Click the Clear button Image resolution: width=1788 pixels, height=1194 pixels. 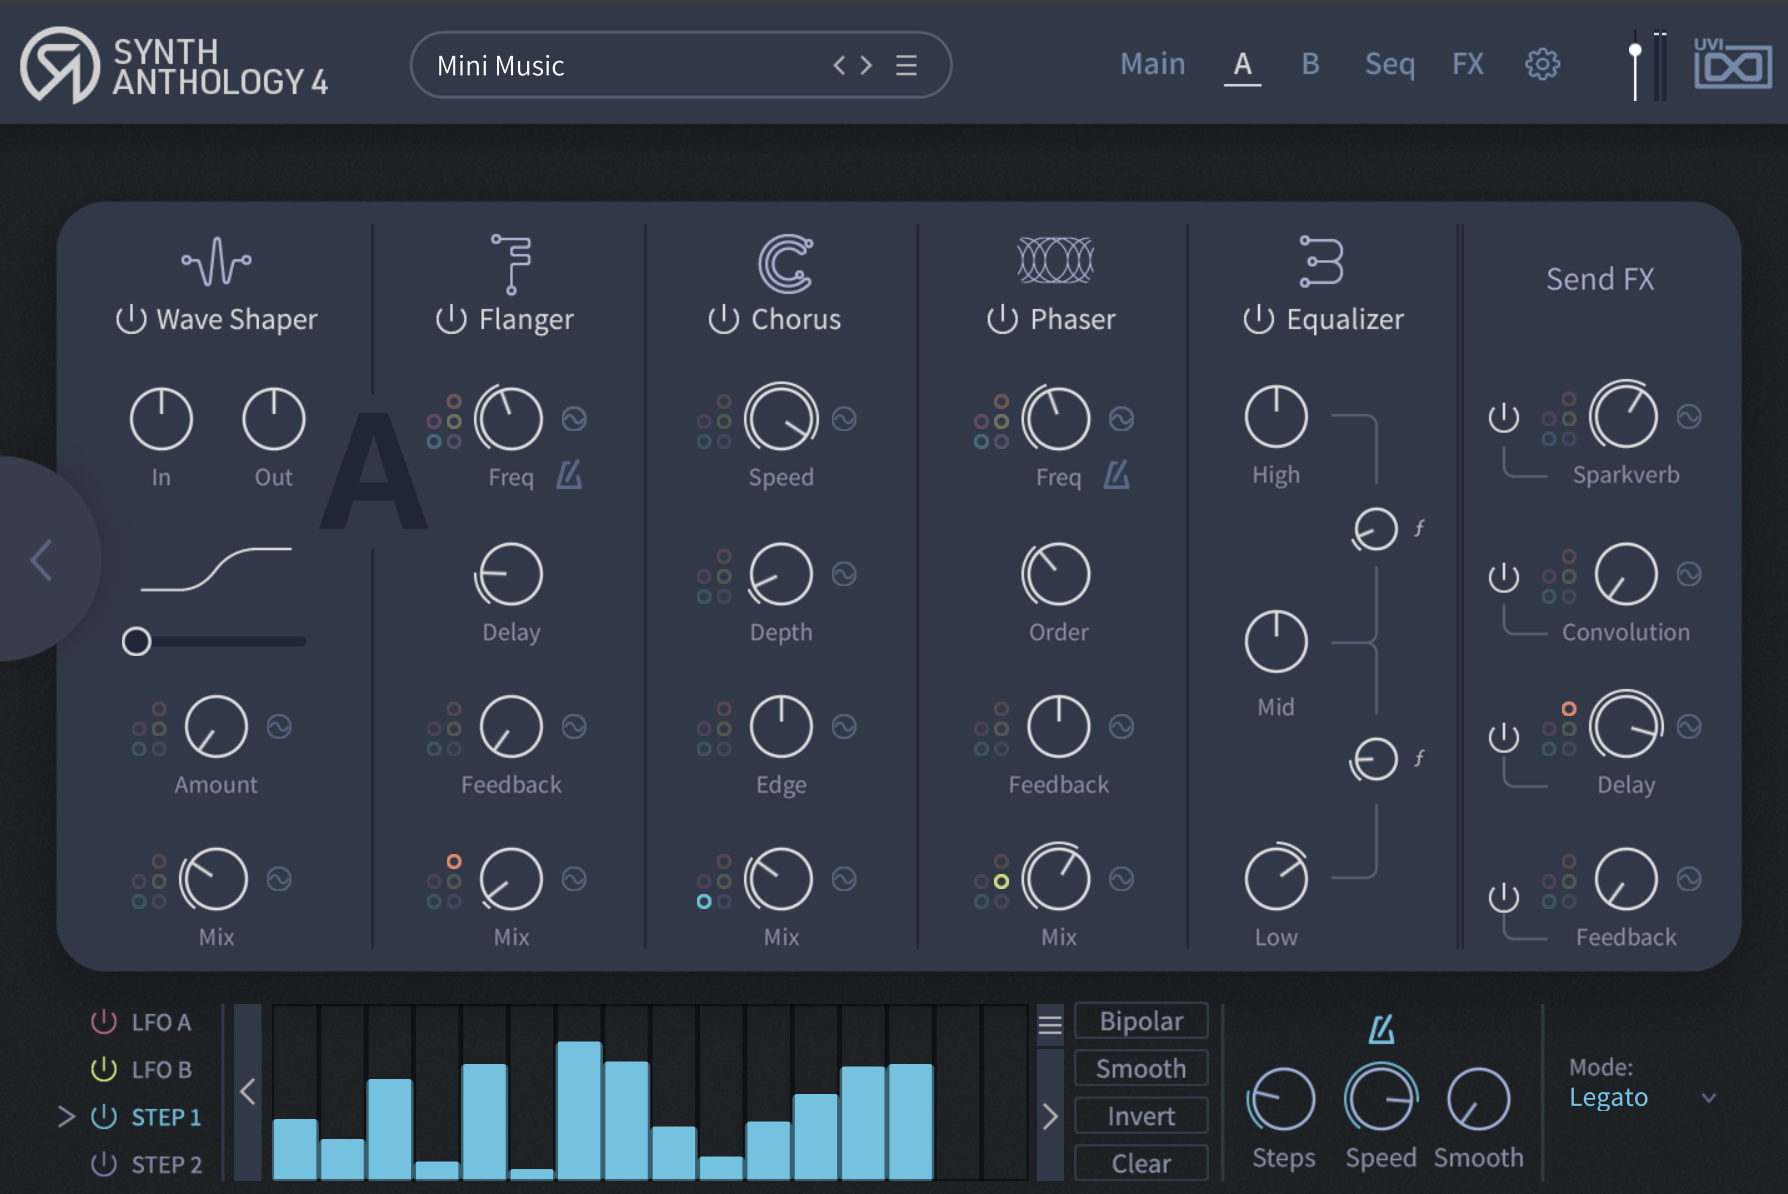click(1140, 1164)
